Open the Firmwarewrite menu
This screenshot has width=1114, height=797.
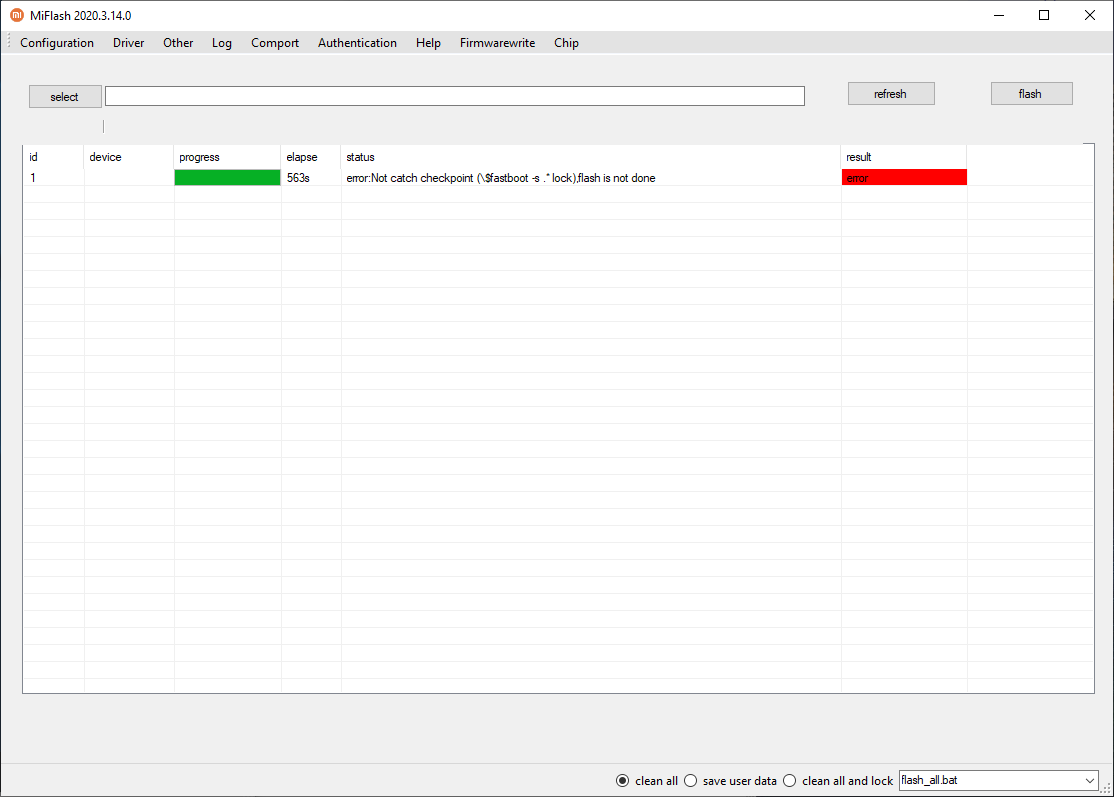(x=497, y=43)
